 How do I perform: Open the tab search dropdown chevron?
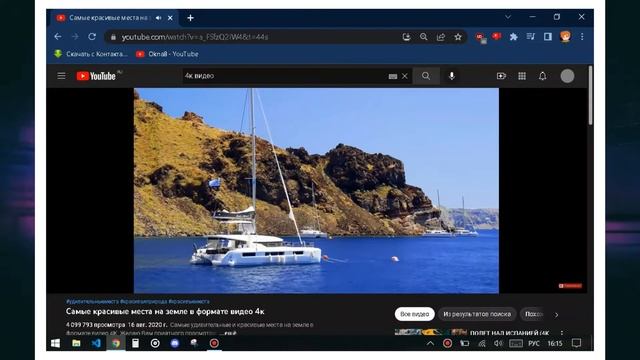point(508,17)
